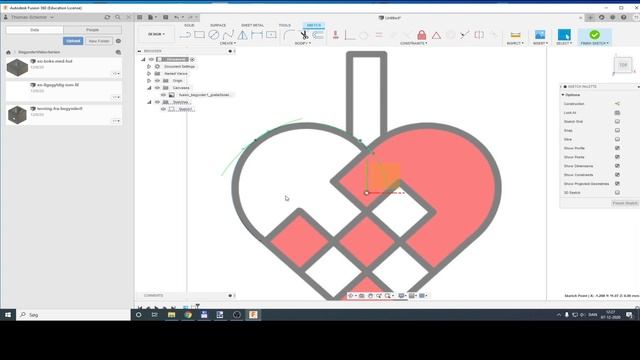Select the Line tool in the Create group
The width and height of the screenshot is (640, 360).
coord(185,35)
